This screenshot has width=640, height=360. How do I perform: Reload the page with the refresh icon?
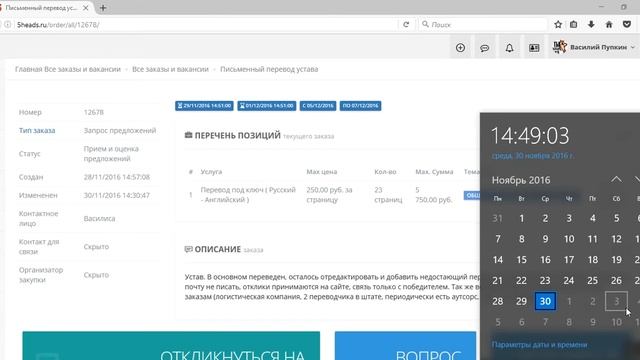(406, 24)
